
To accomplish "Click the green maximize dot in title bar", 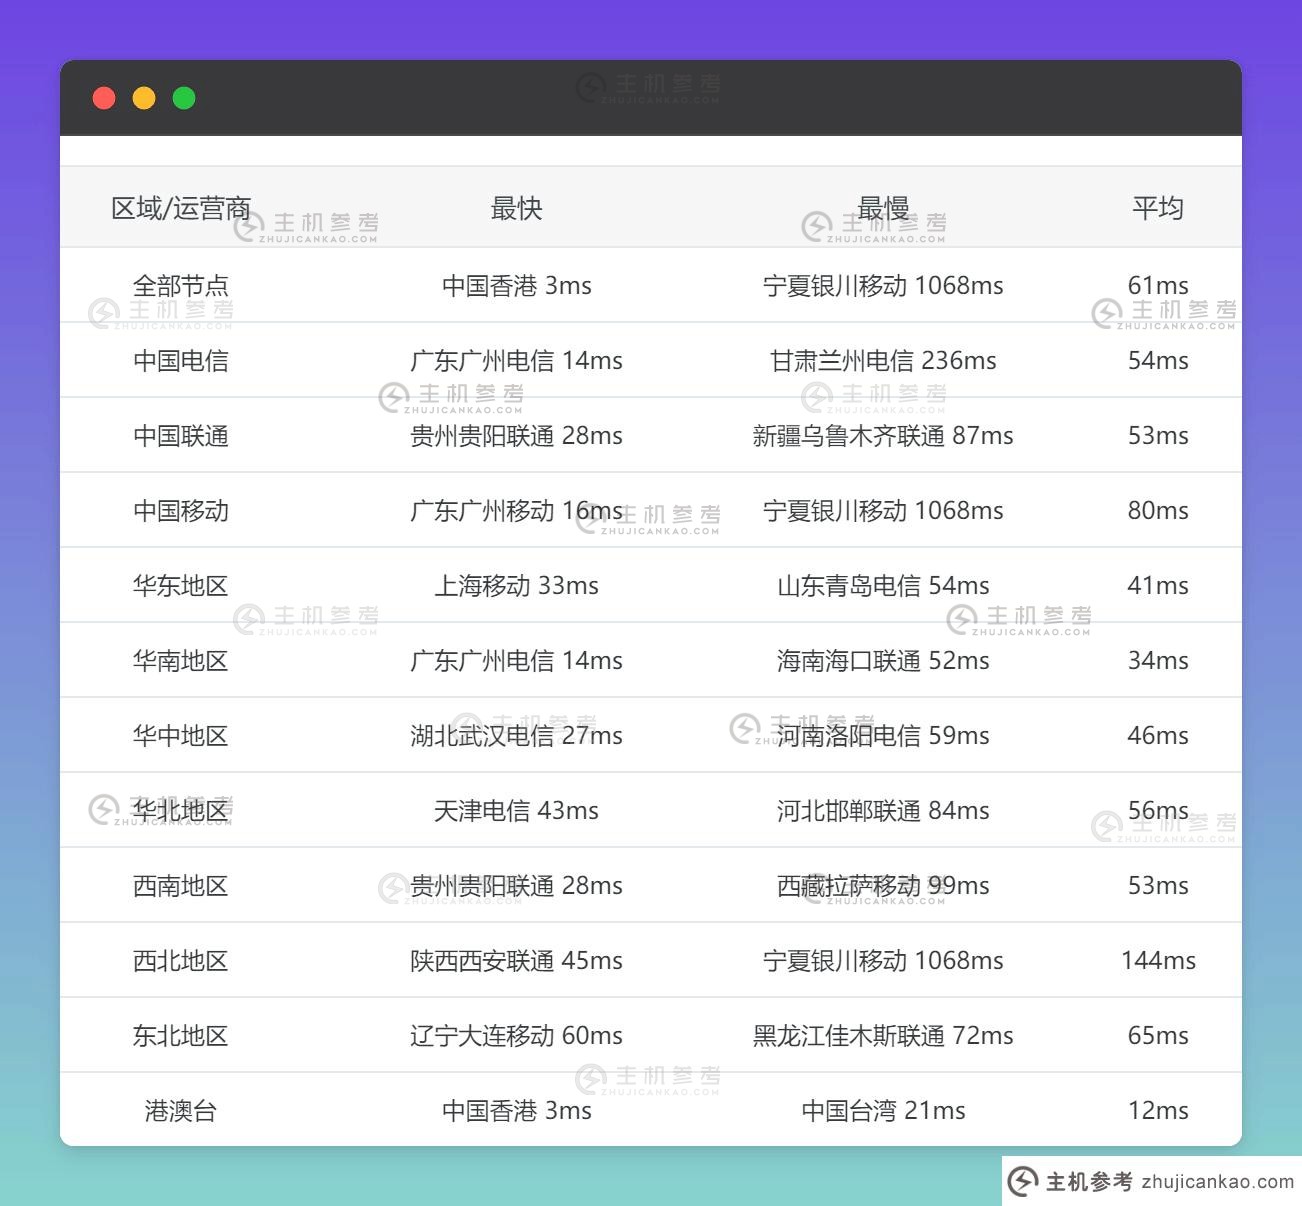I will [184, 98].
